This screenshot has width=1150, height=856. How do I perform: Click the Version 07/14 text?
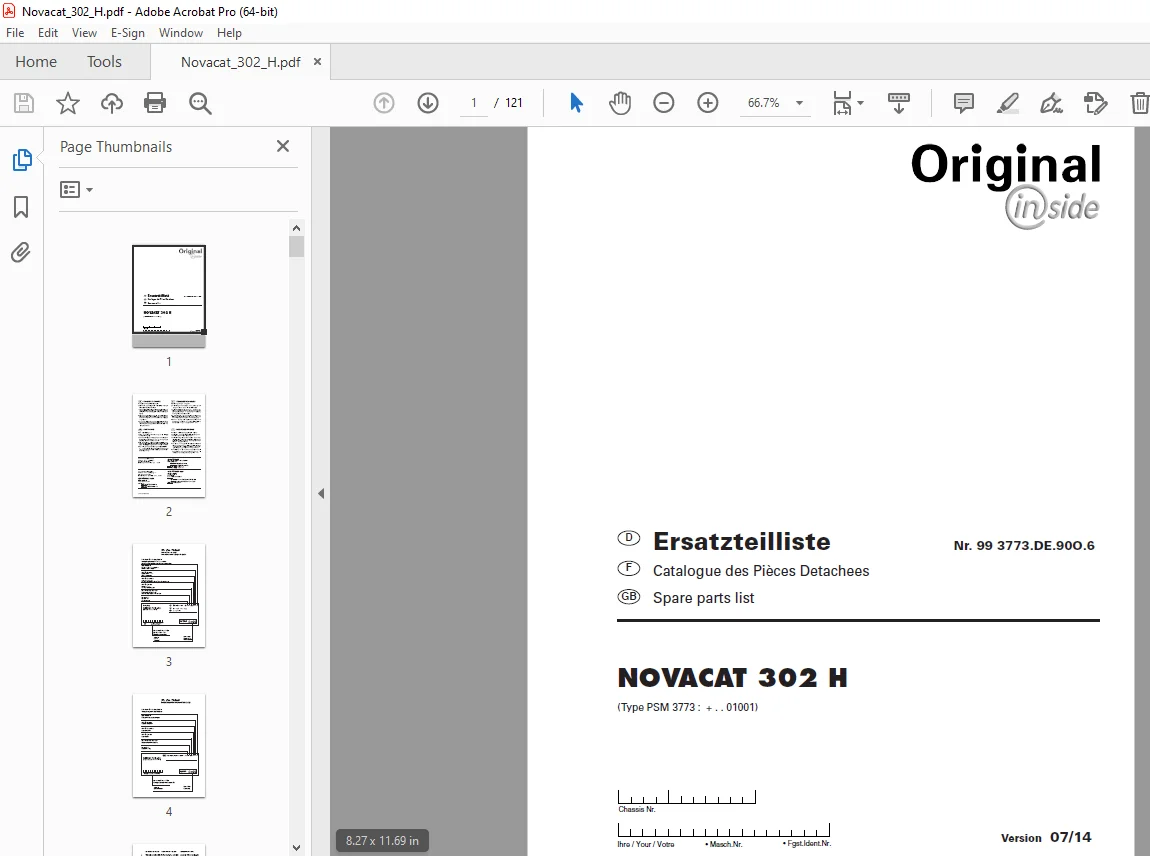[1046, 837]
